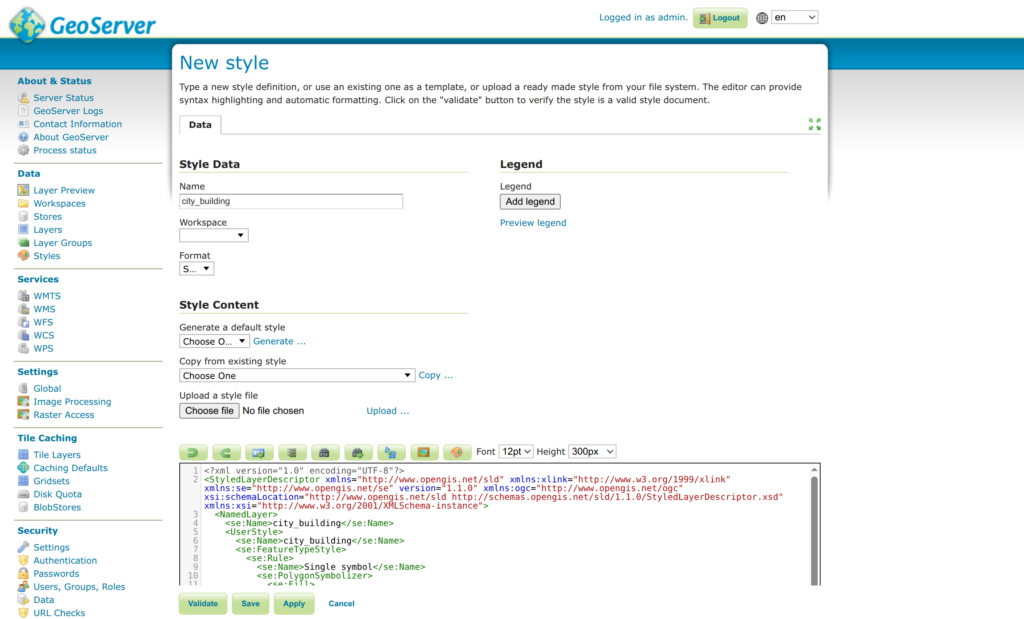The image size is (1024, 619).
Task: Click the Find binoculars icon in toolbar
Action: tap(325, 452)
